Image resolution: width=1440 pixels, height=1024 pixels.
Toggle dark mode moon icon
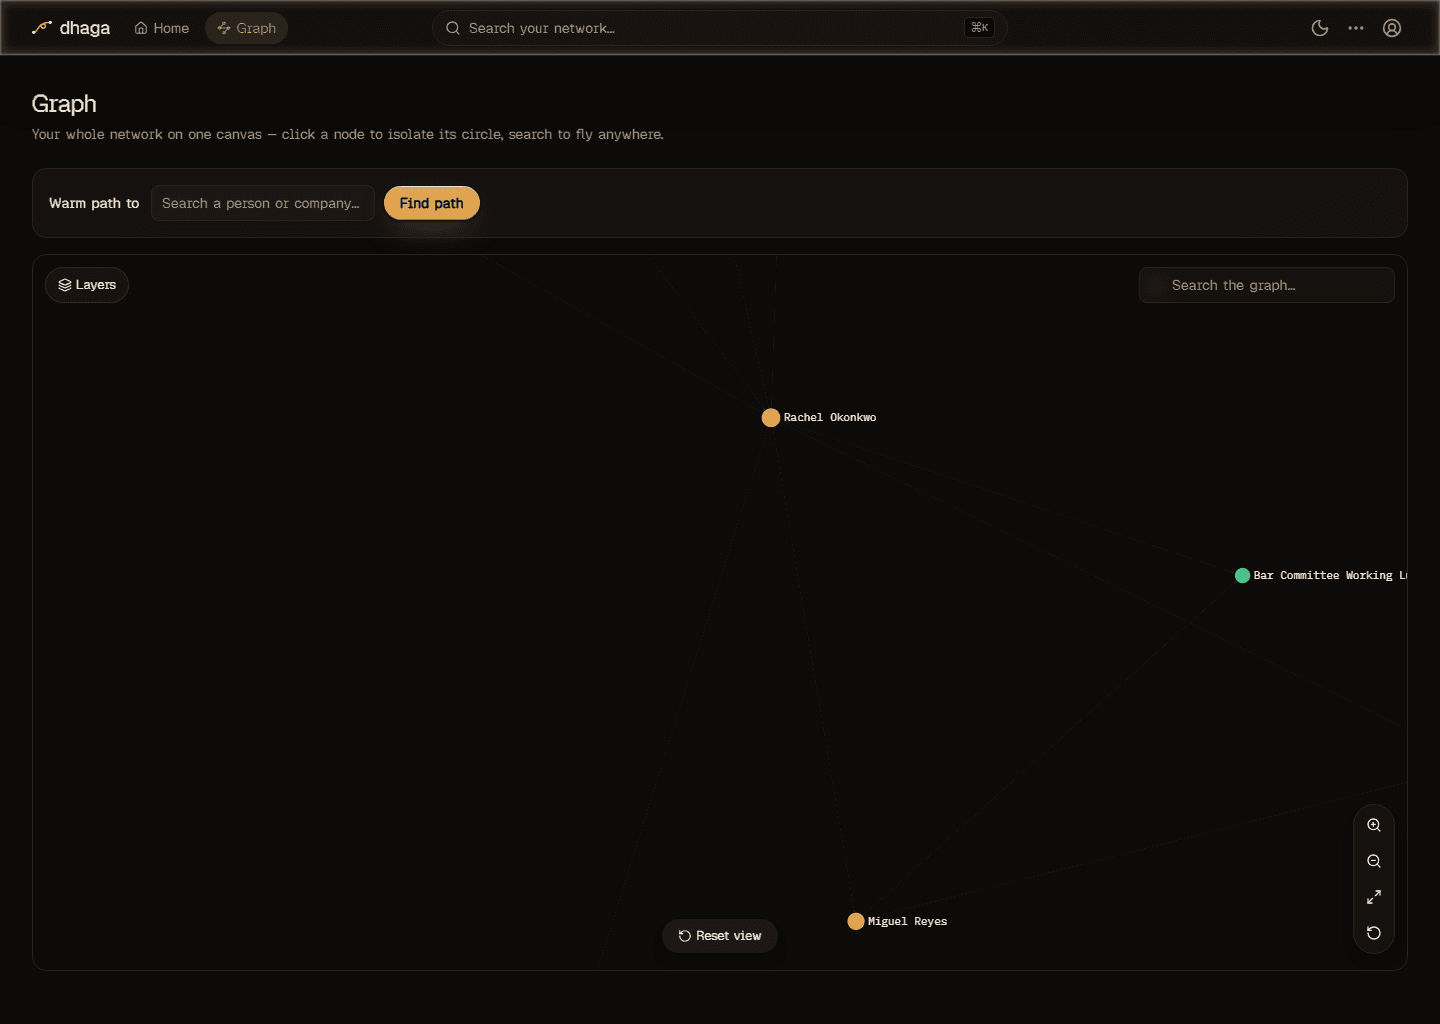pyautogui.click(x=1320, y=28)
